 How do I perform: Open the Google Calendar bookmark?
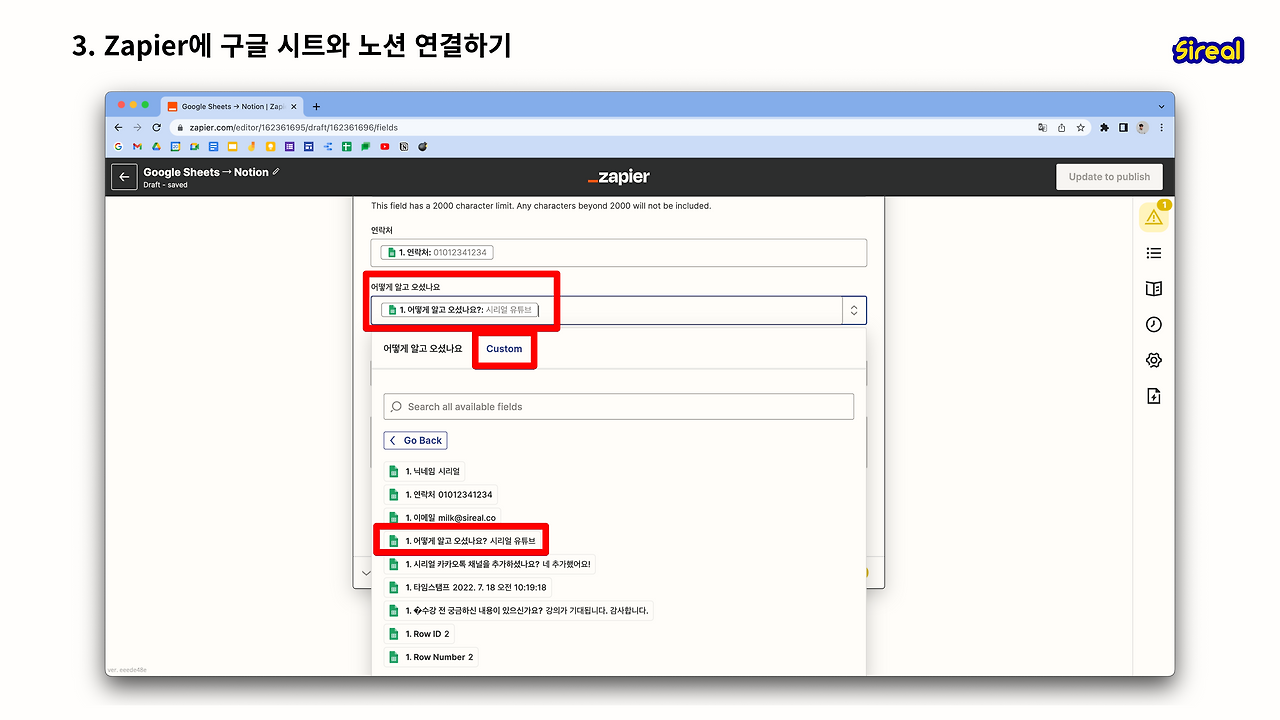pos(175,147)
